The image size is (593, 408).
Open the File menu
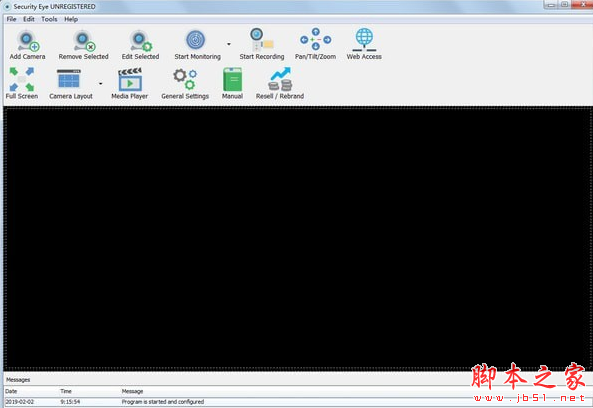(x=11, y=19)
